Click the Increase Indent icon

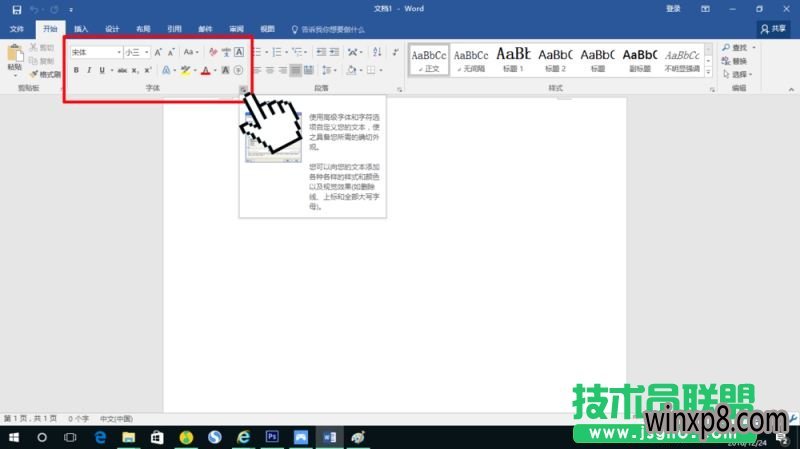(334, 52)
